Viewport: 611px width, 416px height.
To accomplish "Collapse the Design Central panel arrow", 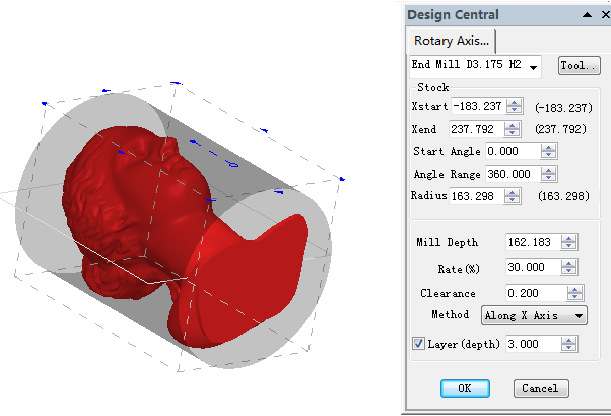I will 587,15.
